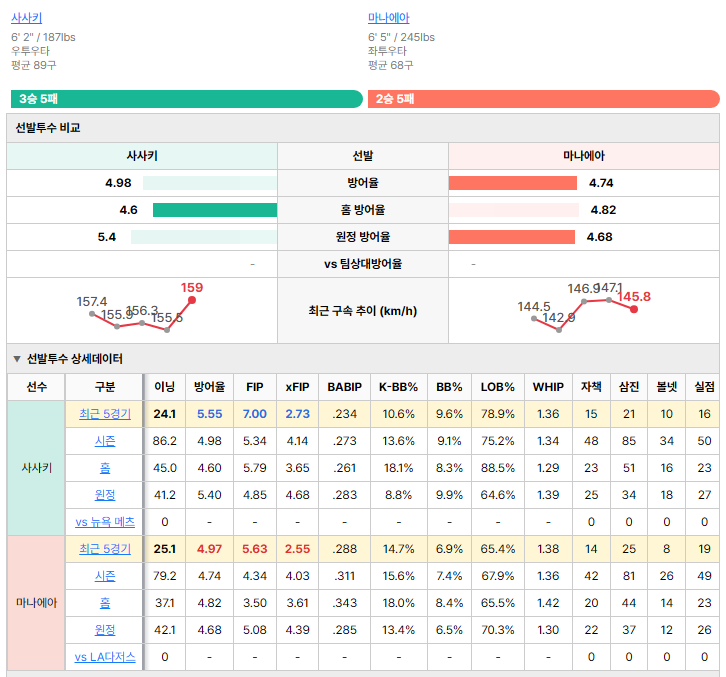Image resolution: width=726 pixels, height=677 pixels.
Task: Click 사사키's green 홈 방어율 bar
Action: coord(215,210)
